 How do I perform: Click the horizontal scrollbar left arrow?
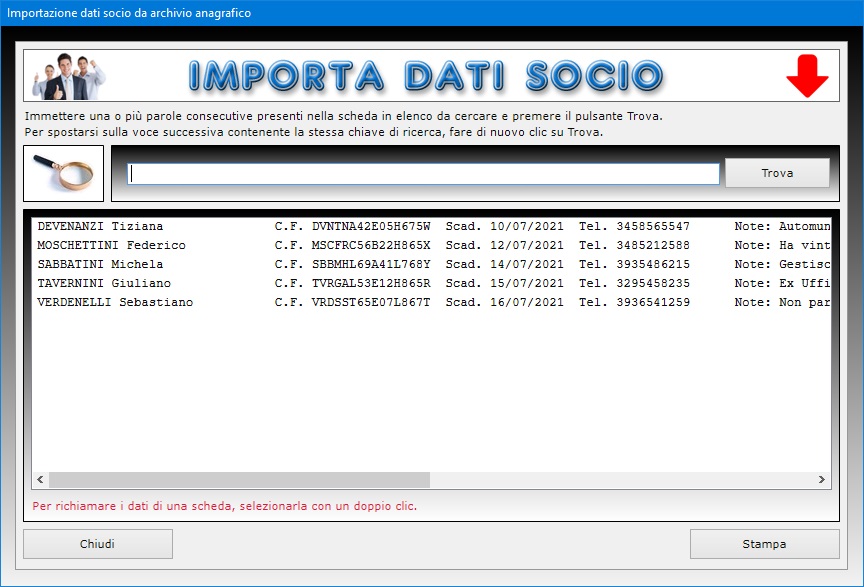[40, 480]
